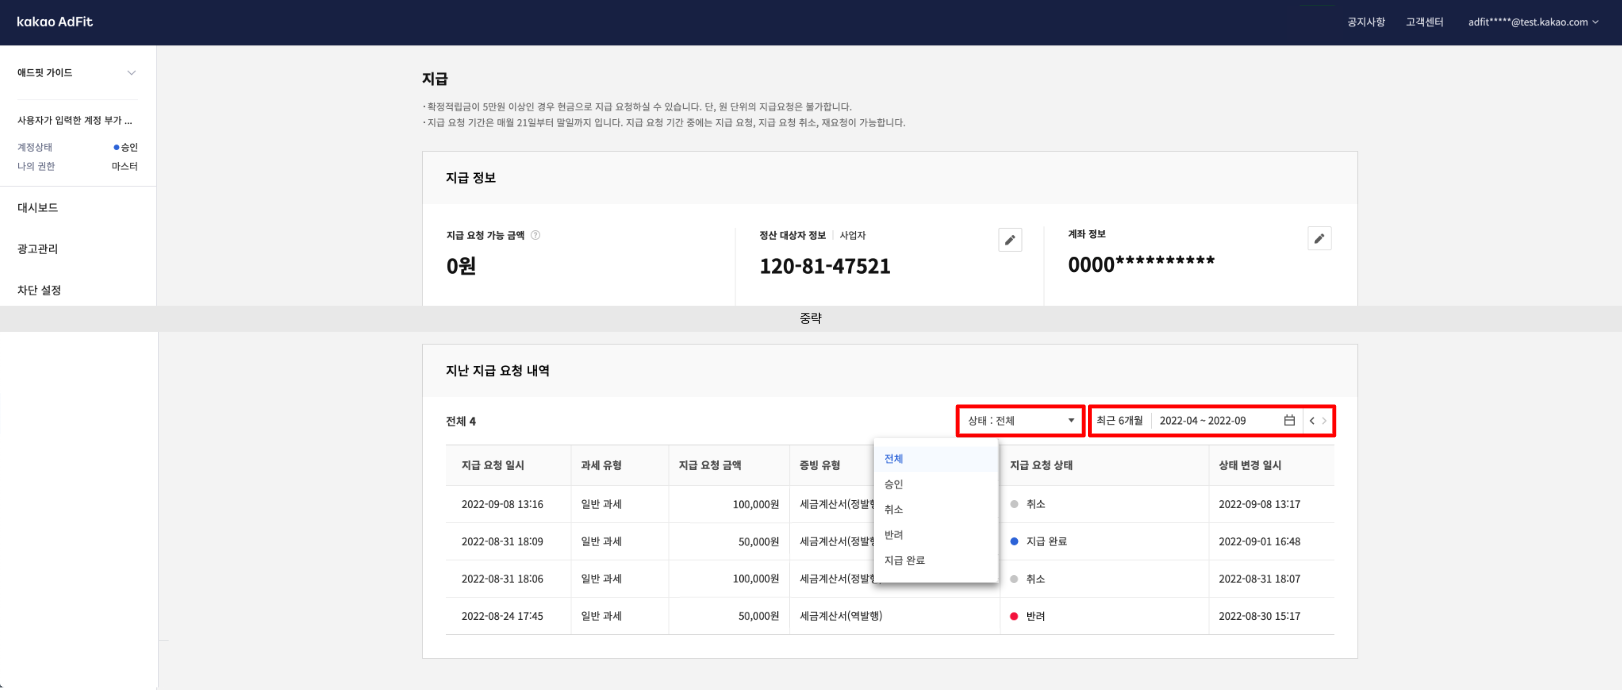Open the adfit account email dropdown

point(1533,22)
